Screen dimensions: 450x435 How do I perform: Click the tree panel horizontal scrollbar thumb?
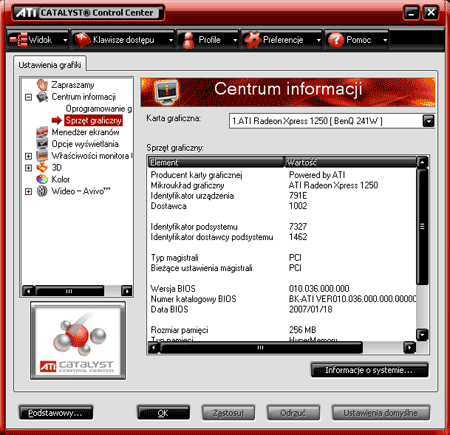[69, 291]
